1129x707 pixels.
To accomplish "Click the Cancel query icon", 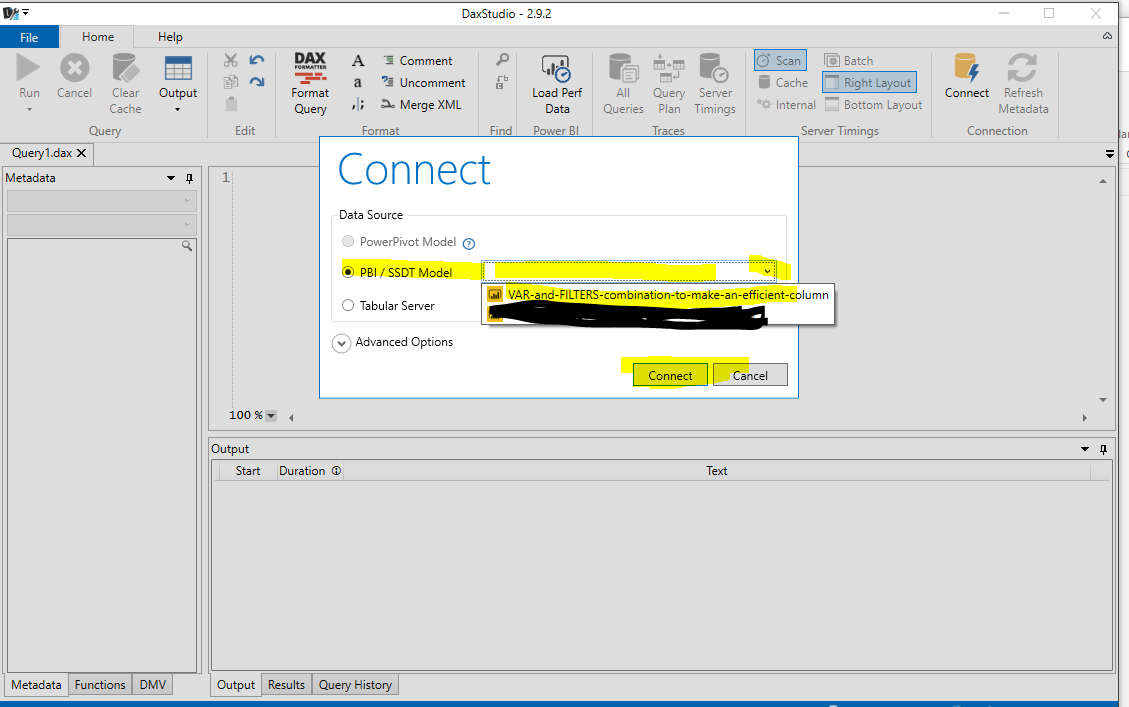I will (x=74, y=68).
